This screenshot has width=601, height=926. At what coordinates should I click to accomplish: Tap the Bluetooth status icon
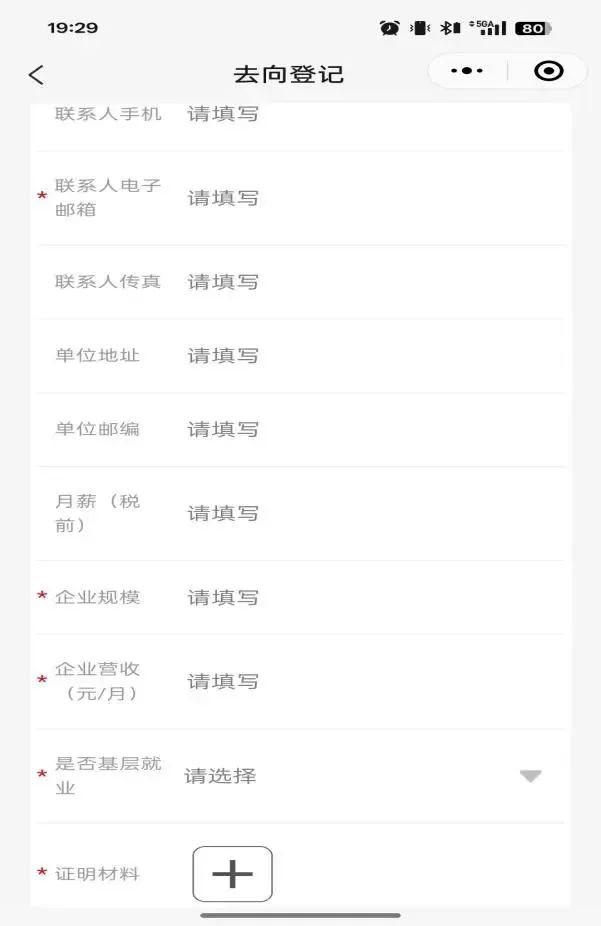[x=450, y=28]
